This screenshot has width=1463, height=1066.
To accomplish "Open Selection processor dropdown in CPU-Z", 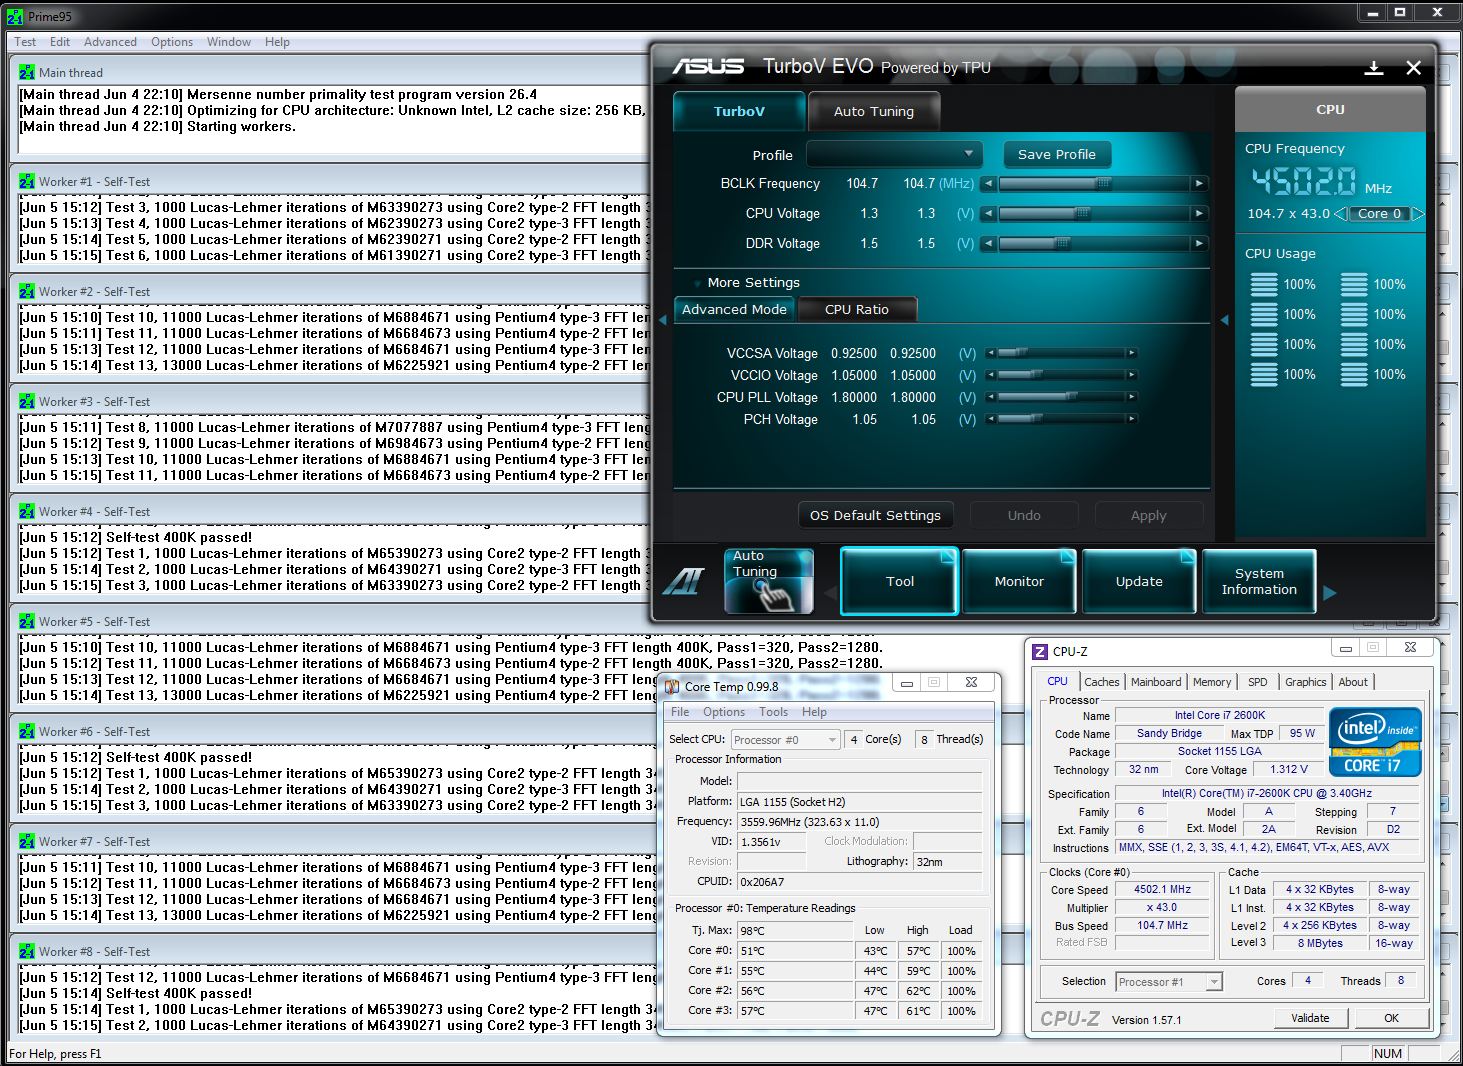I will (x=1169, y=982).
